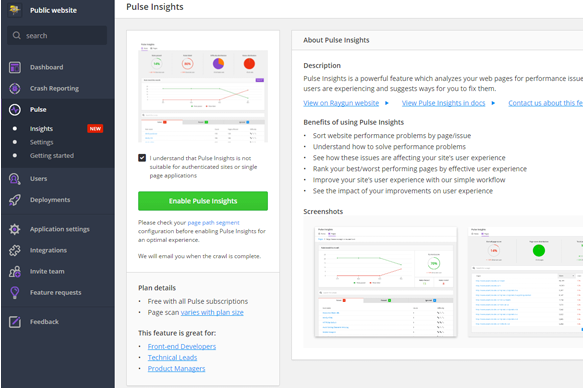Click the sidebar search field
The image size is (583, 388).
[57, 35]
